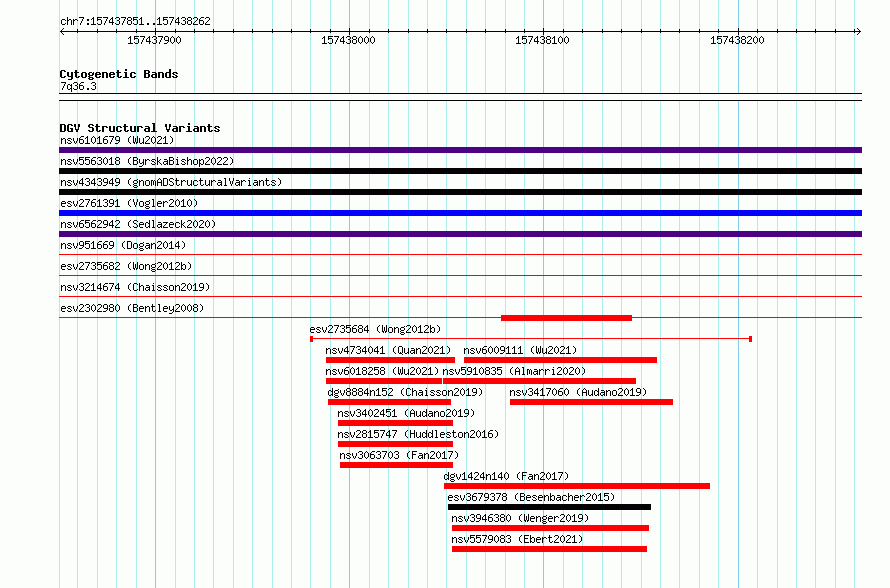
Task: Click the 157438200 scale label
Action: click(737, 40)
